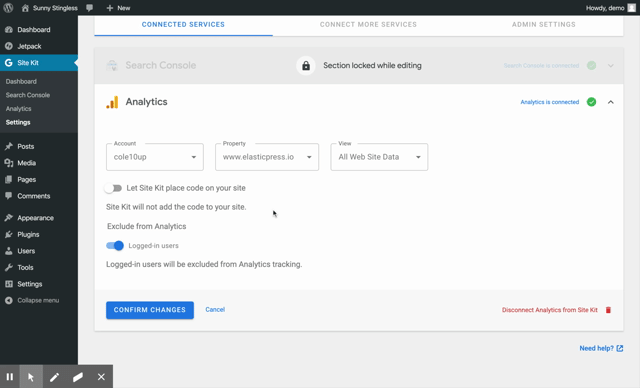
Task: Click the Cancel link
Action: click(x=215, y=310)
